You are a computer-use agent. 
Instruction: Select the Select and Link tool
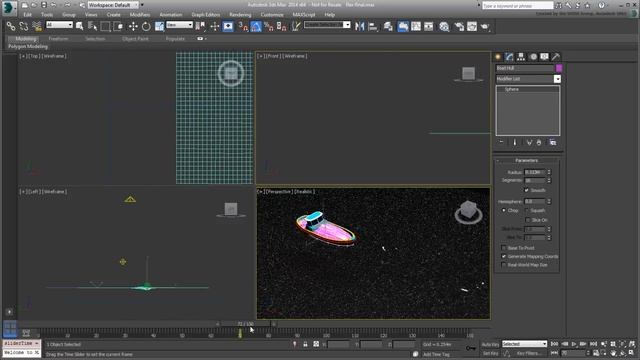pos(11,27)
